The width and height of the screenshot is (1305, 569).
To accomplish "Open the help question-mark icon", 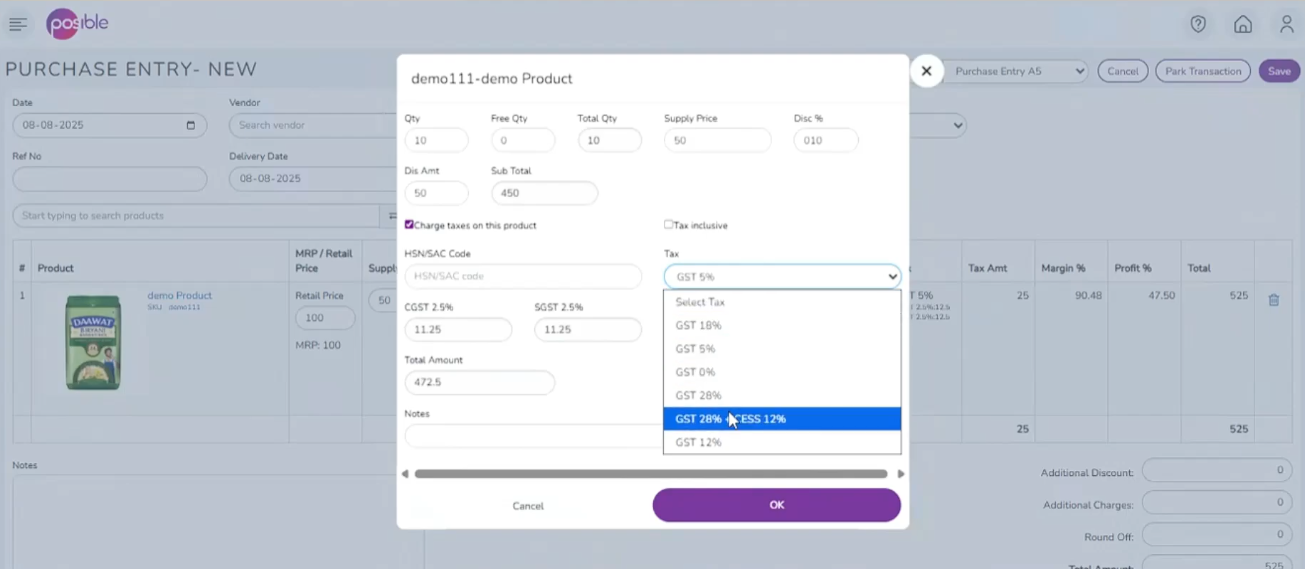I will (x=1198, y=24).
